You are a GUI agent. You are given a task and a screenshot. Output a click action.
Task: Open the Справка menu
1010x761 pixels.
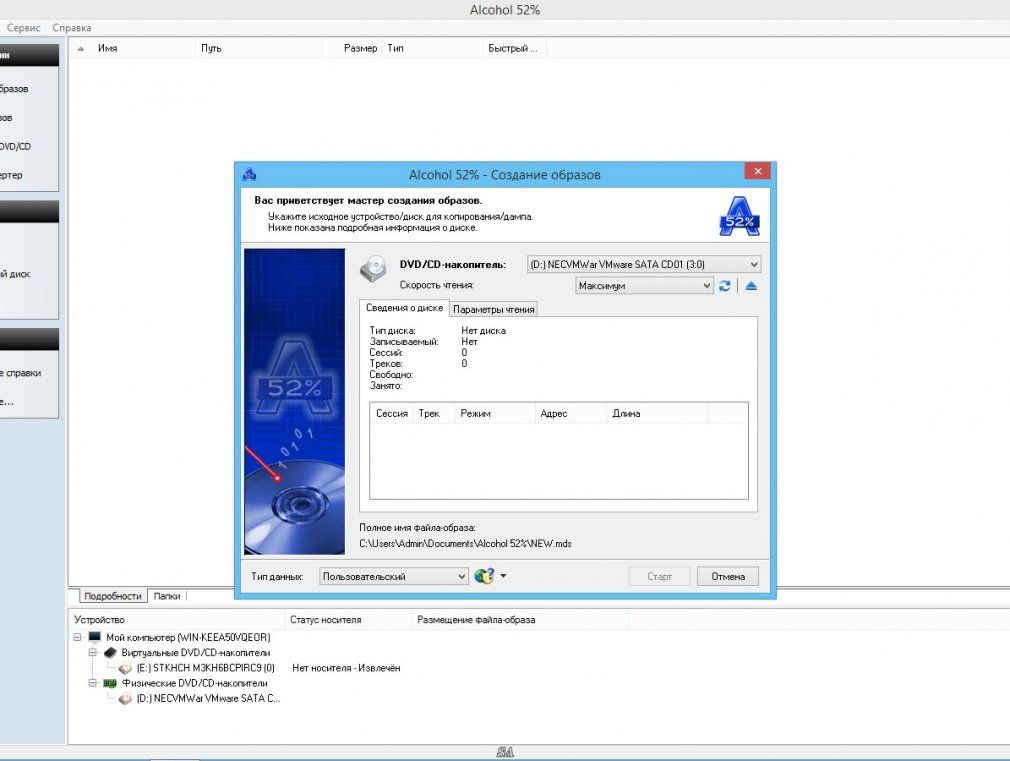point(71,28)
